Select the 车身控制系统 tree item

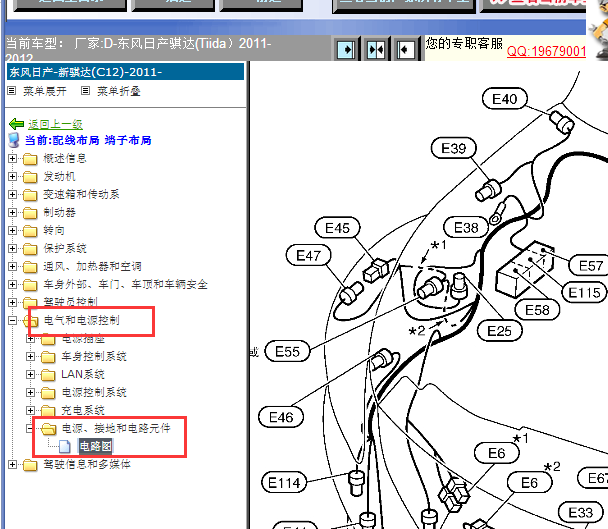tap(94, 356)
